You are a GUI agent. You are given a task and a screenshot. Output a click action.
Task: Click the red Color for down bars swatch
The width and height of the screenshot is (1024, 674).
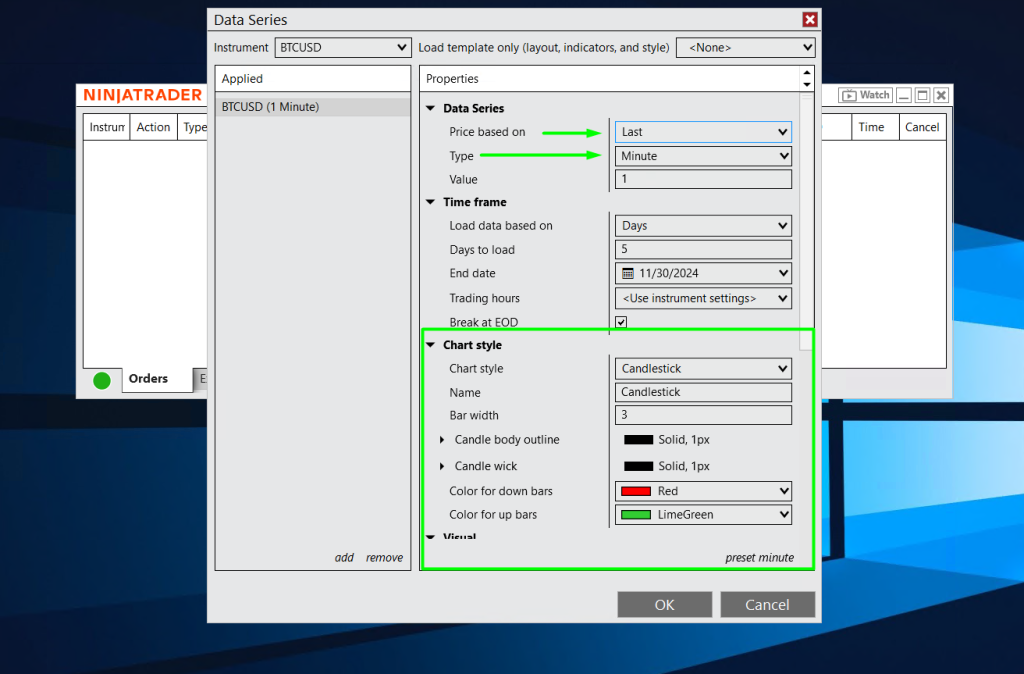tap(636, 491)
